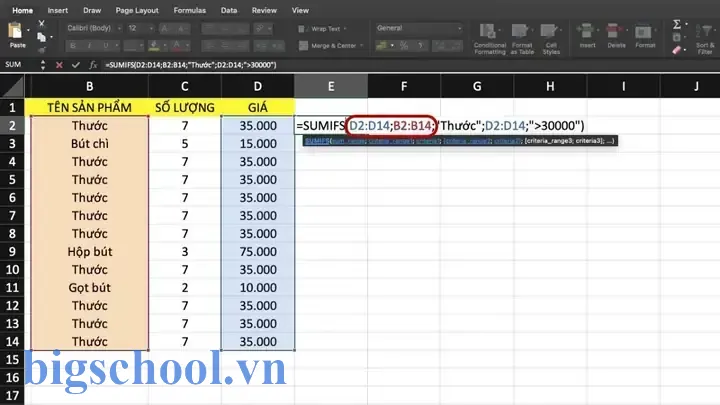Open Format as Table
The width and height of the screenshot is (720, 405).
coord(522,39)
